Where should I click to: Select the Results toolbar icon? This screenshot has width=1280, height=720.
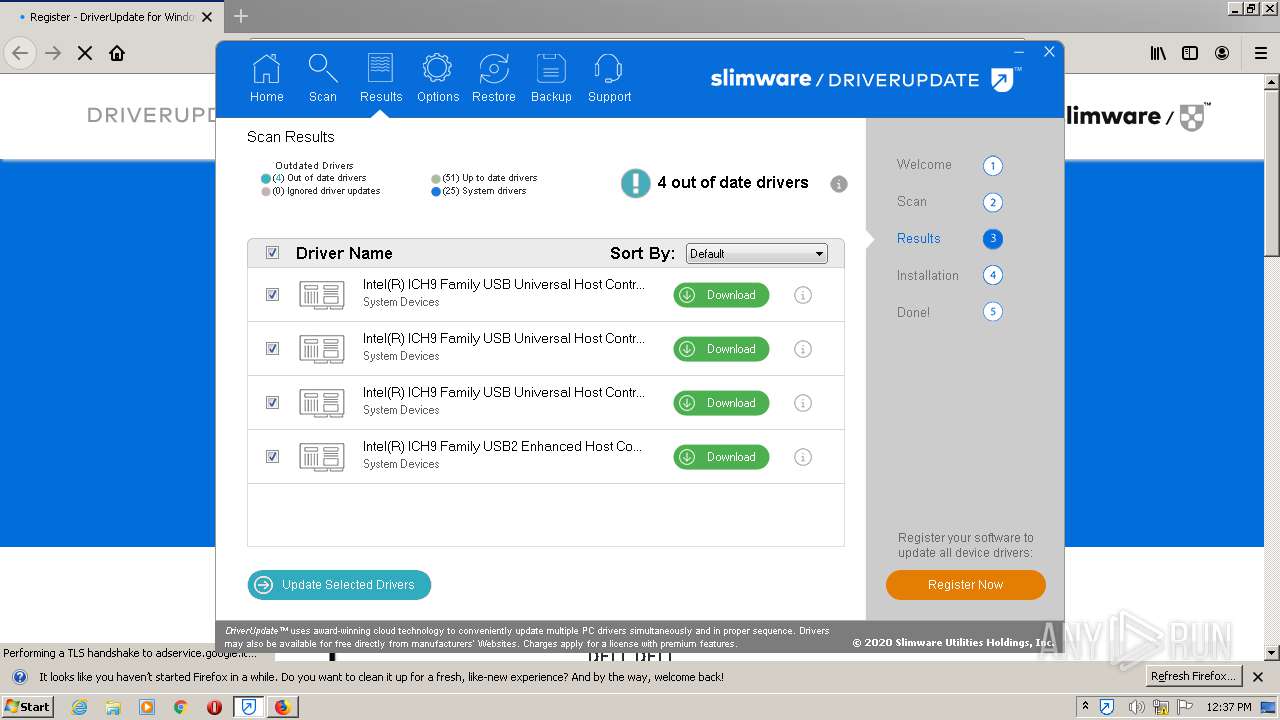(381, 78)
